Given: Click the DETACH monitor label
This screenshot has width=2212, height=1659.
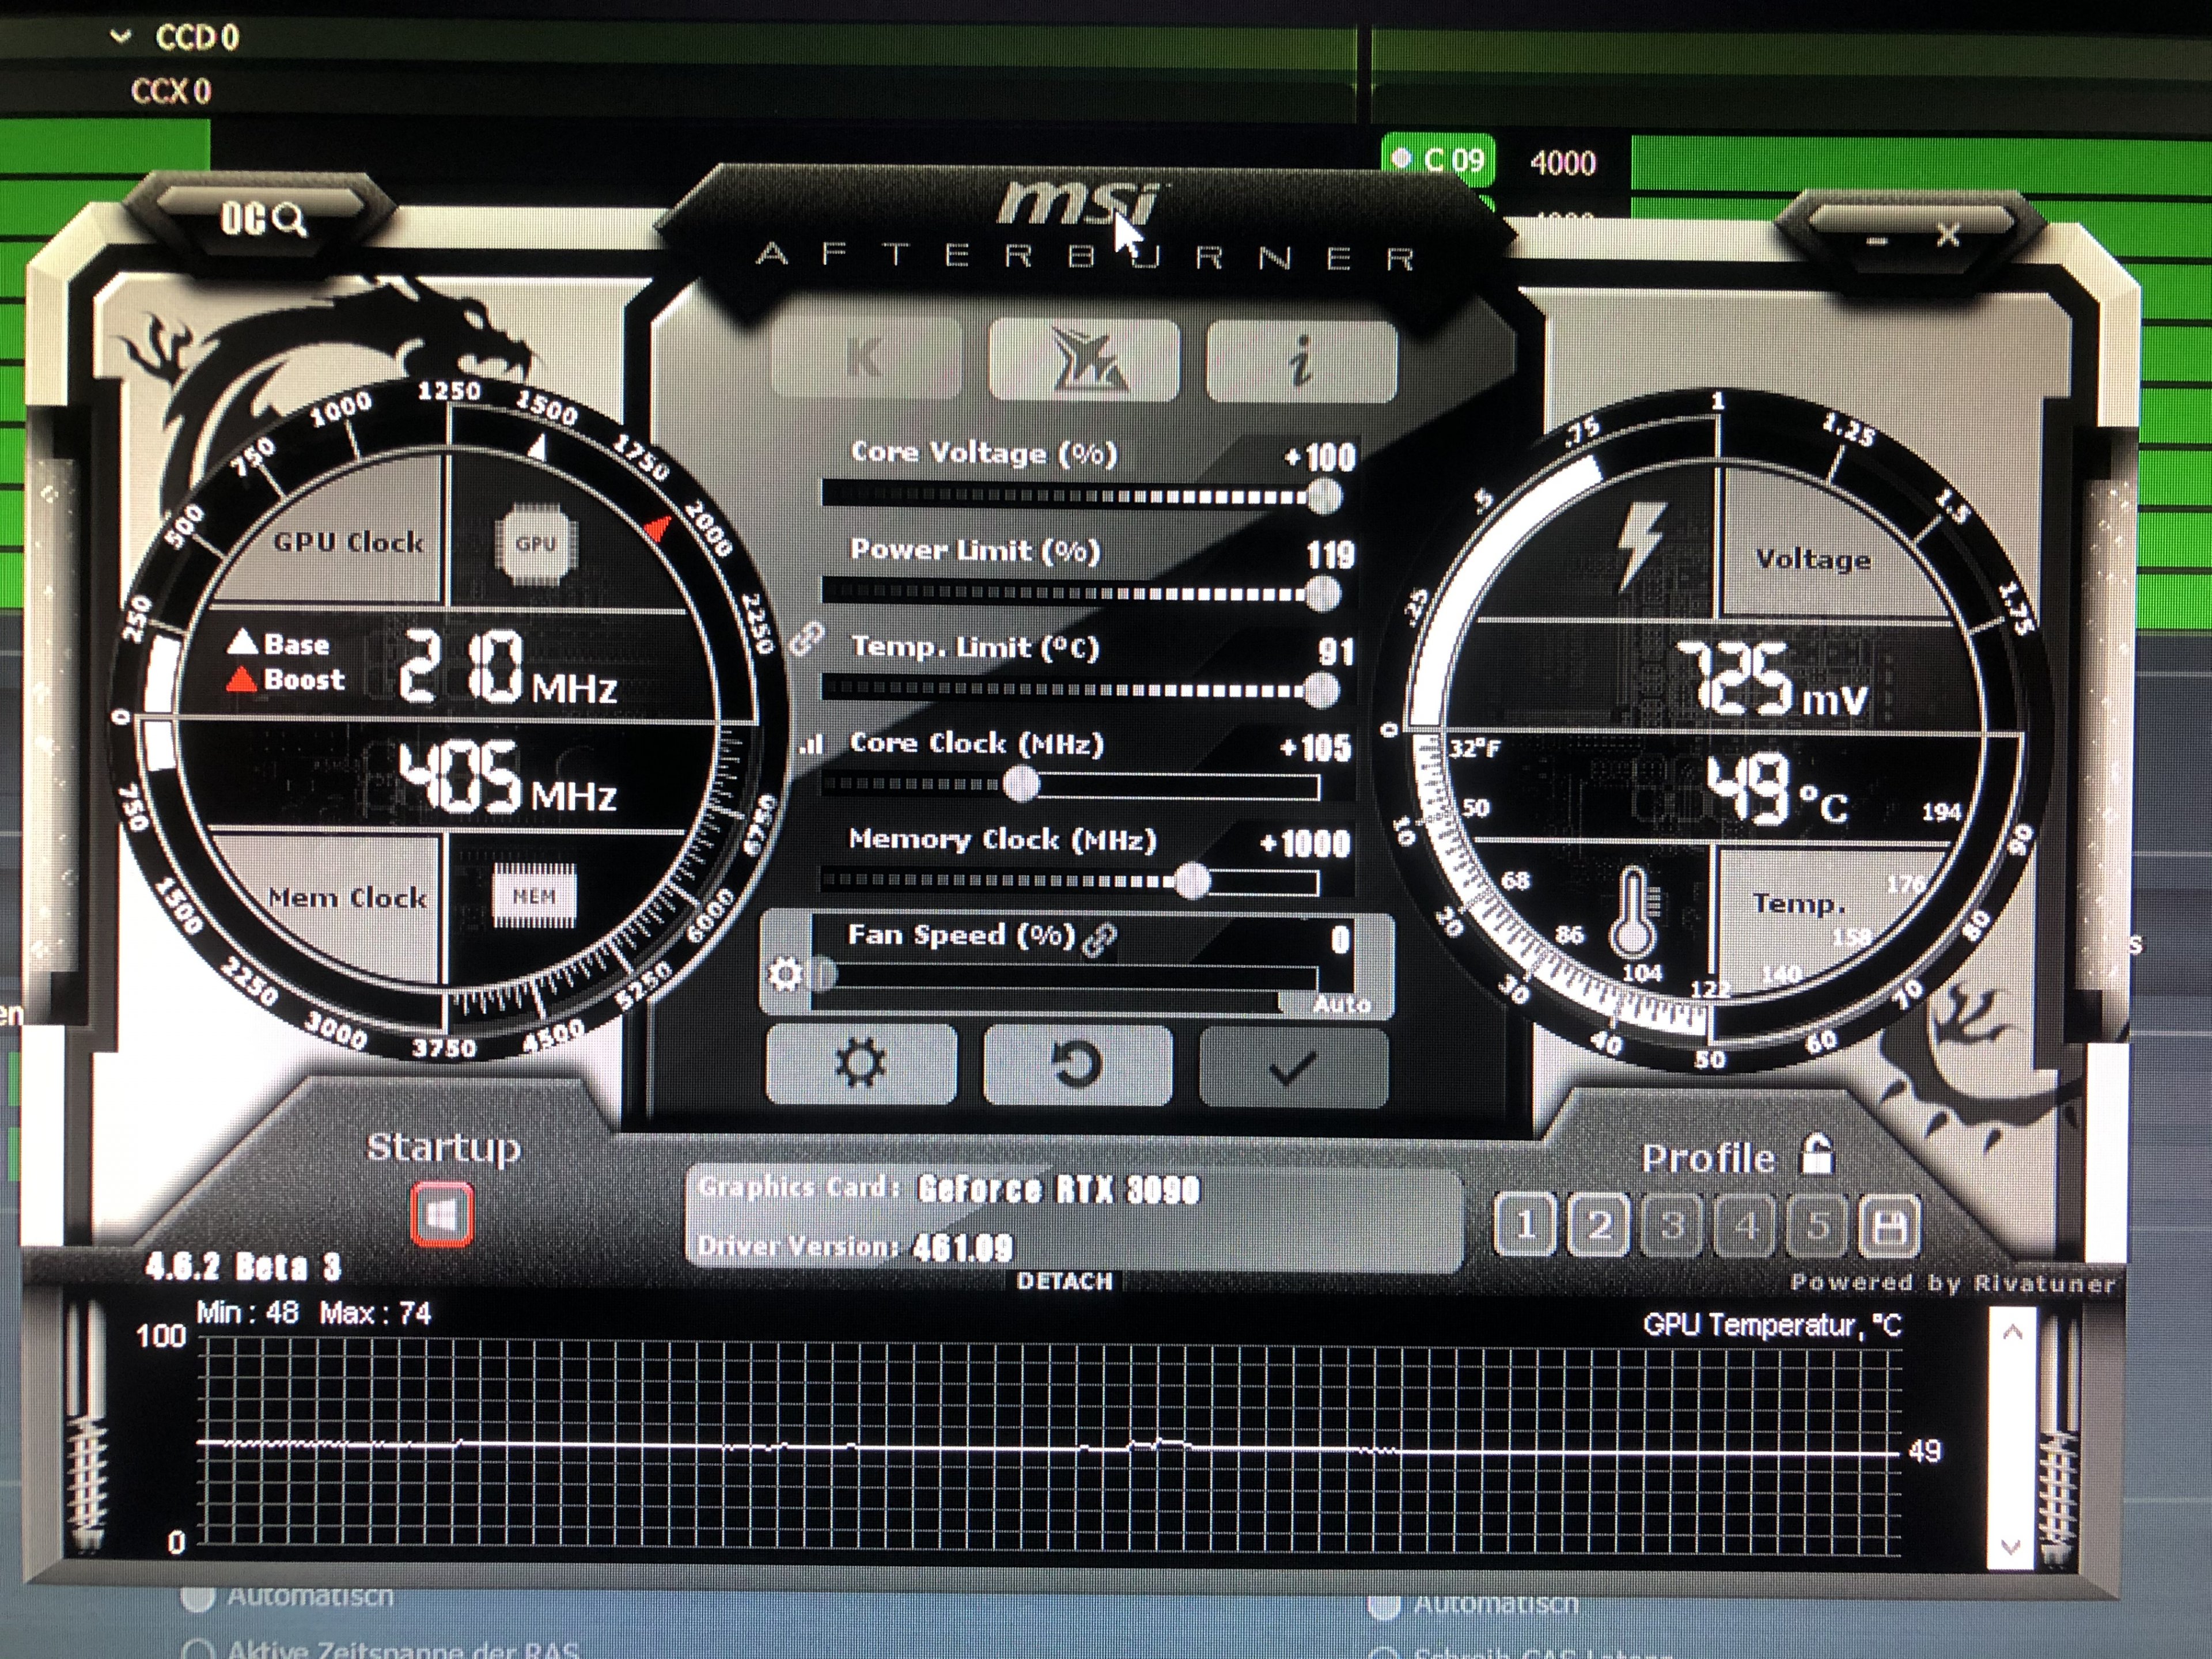Looking at the screenshot, I should point(1064,1282).
